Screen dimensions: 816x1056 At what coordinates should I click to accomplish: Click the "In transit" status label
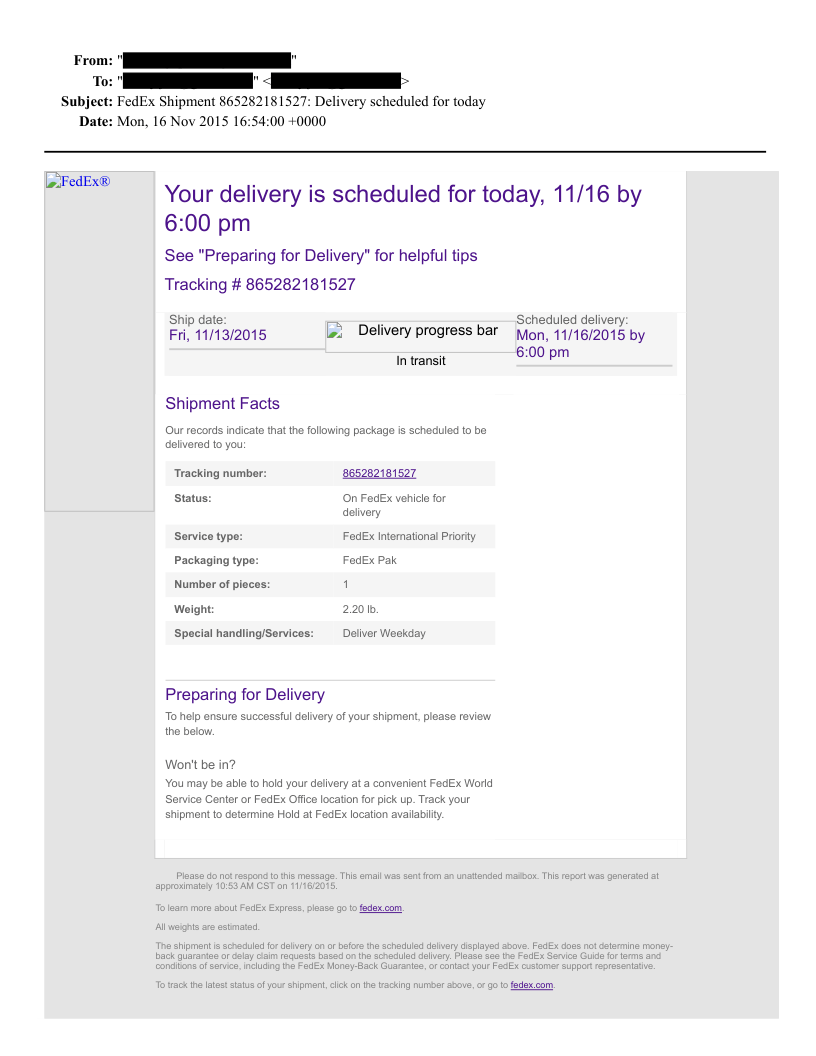(x=421, y=361)
